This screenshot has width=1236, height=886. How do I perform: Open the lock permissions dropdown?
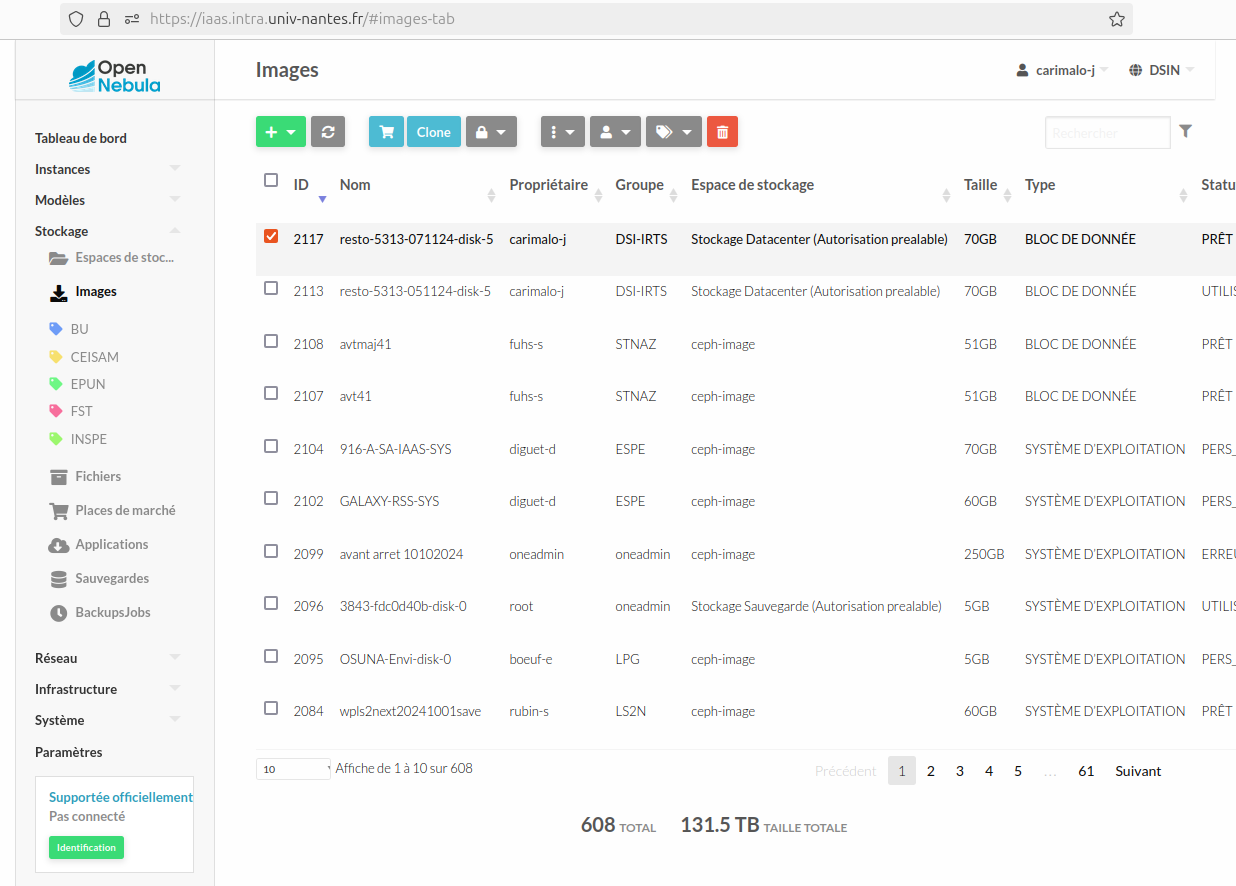[x=490, y=131]
